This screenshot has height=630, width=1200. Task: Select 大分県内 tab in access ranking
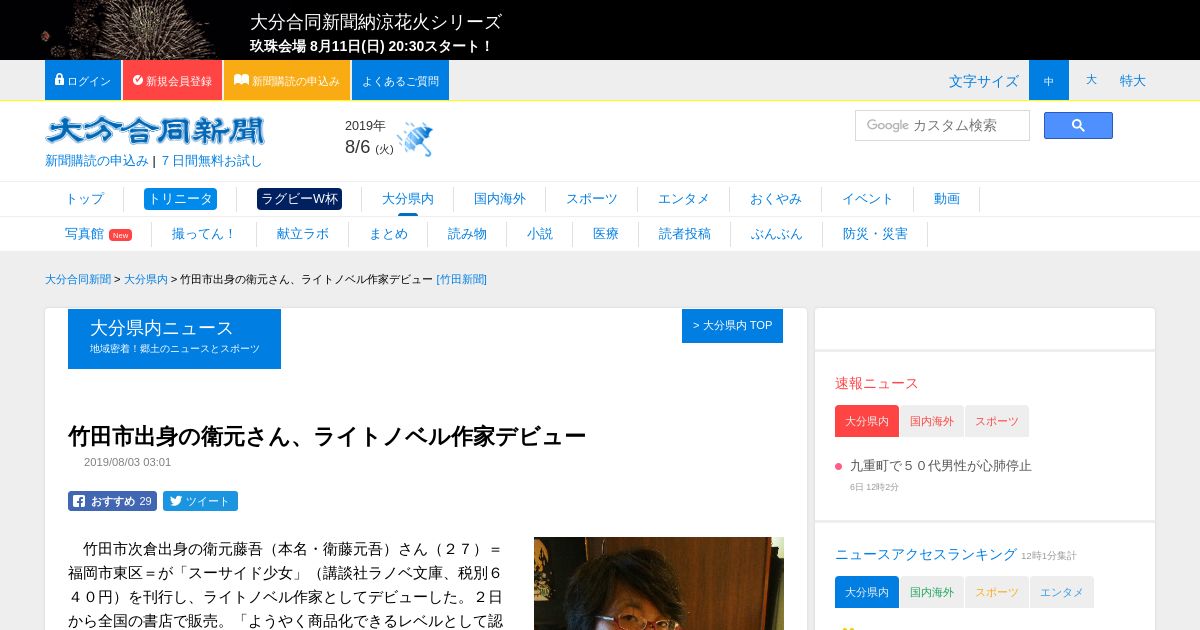coord(867,592)
